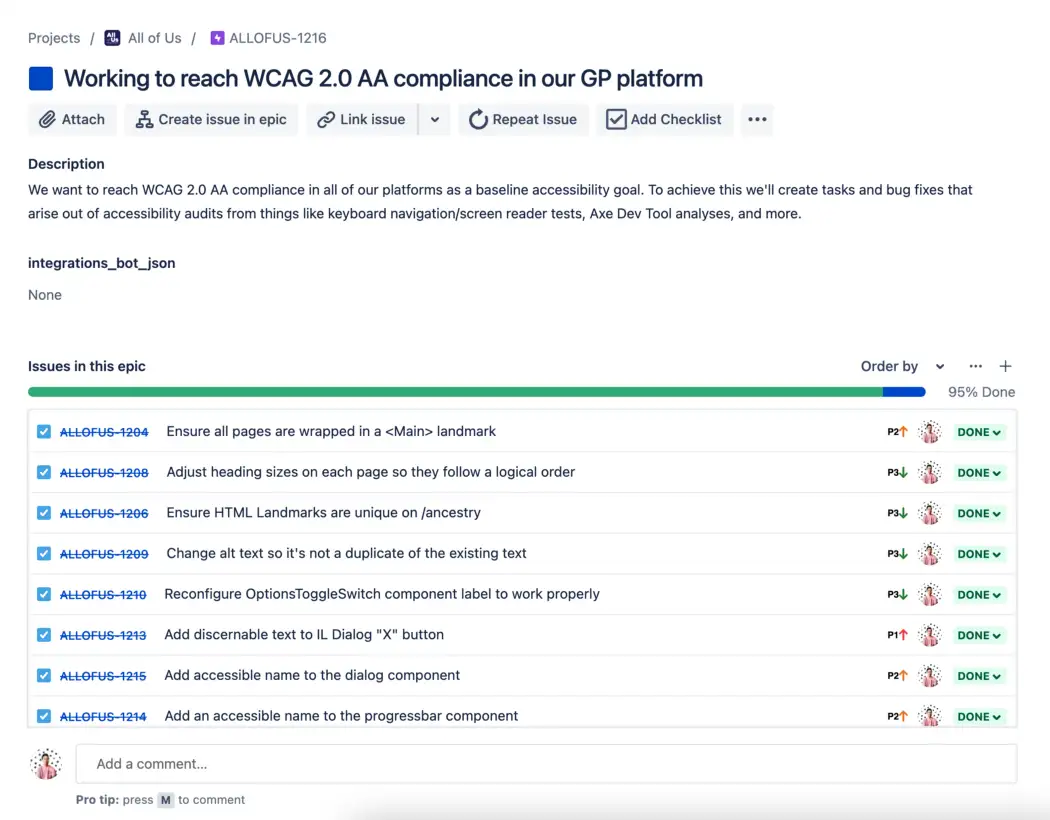Click P3 priority icon on ALLOFUS-1208 row
The width and height of the screenshot is (1050, 820).
(x=897, y=473)
